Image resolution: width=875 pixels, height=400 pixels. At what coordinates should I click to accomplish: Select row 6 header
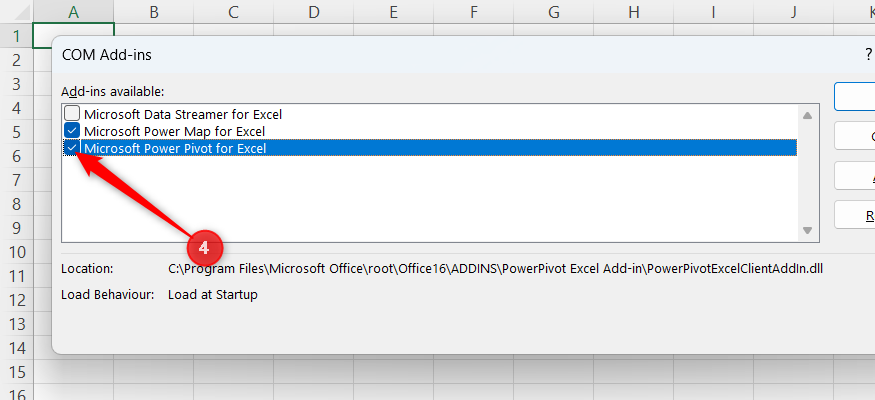16,156
